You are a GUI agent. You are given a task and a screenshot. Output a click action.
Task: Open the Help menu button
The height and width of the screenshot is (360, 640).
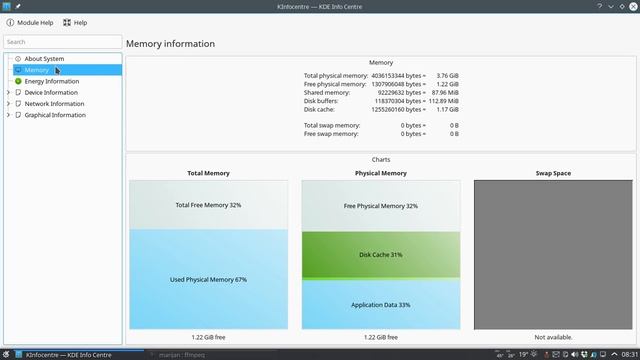(75, 23)
